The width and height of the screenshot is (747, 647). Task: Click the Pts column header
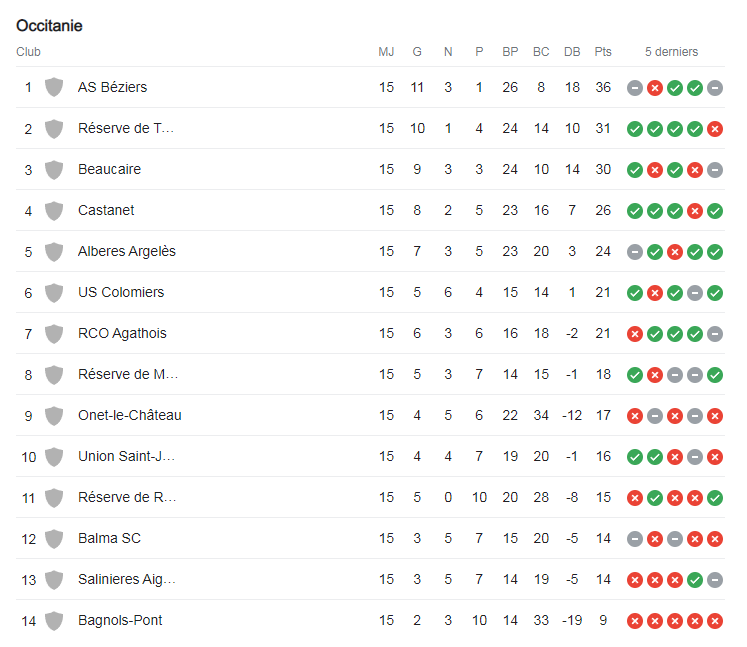pyautogui.click(x=603, y=51)
